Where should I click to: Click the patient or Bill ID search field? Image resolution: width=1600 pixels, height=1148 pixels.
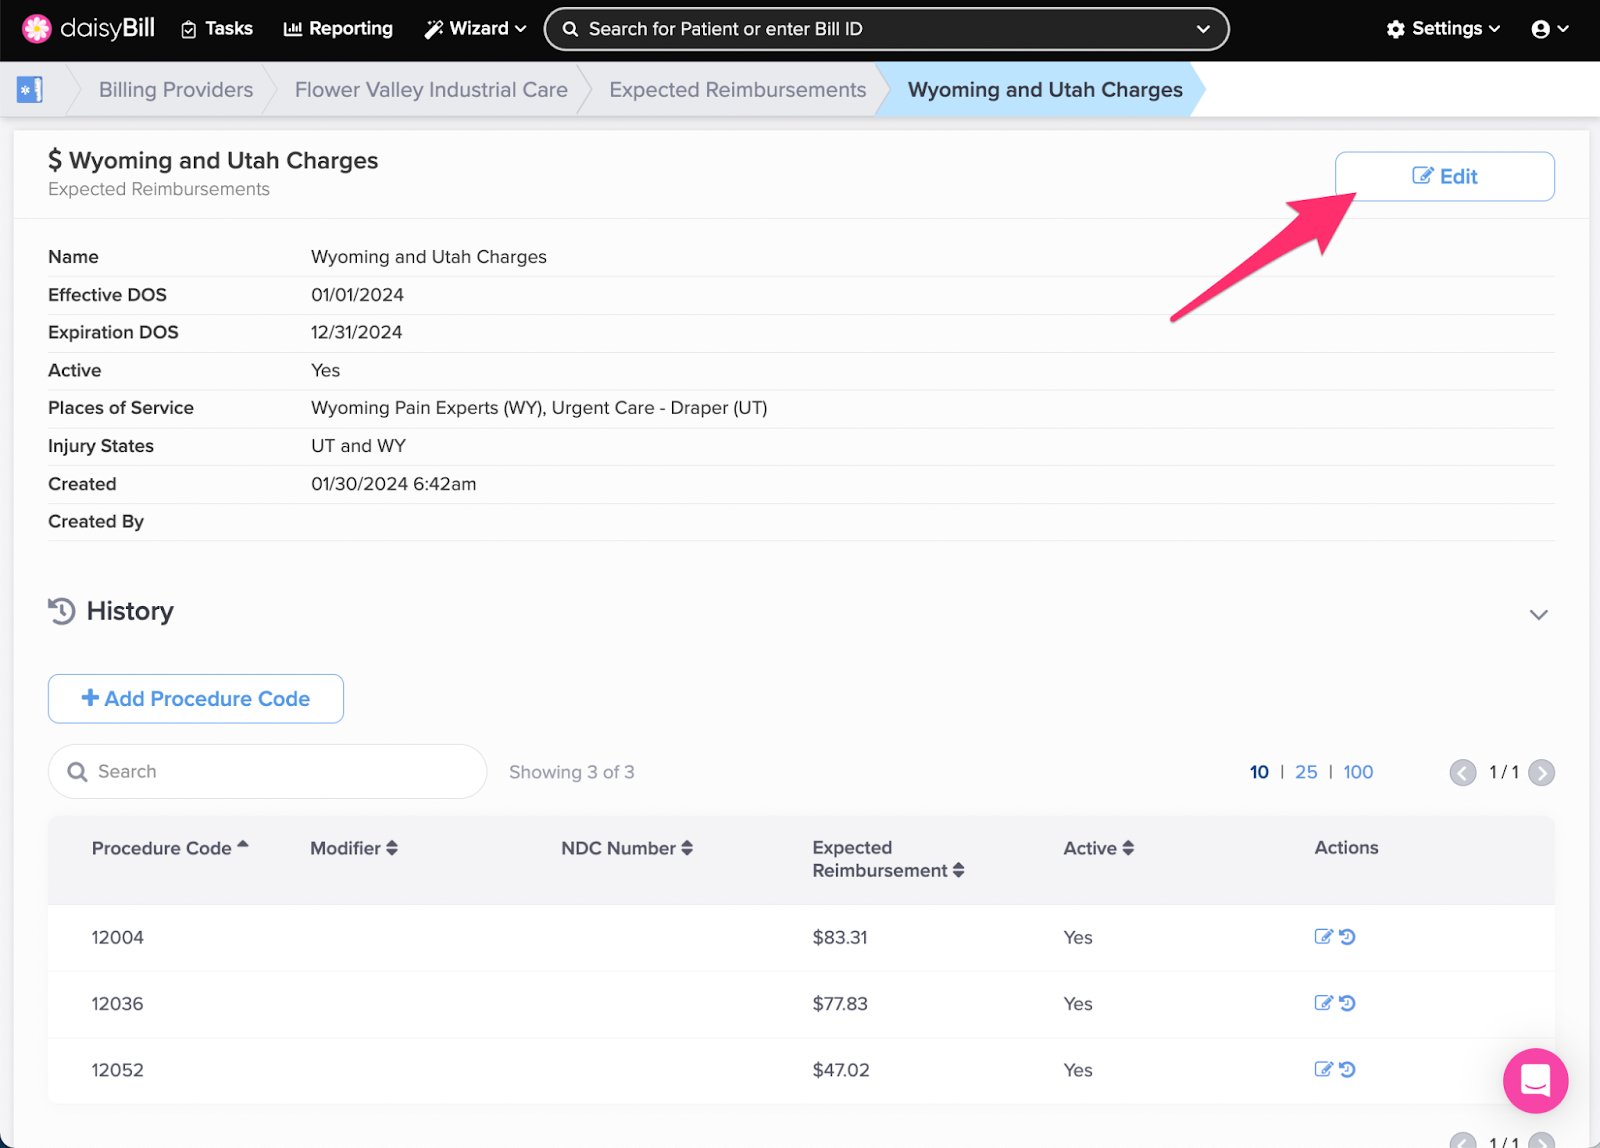(886, 29)
